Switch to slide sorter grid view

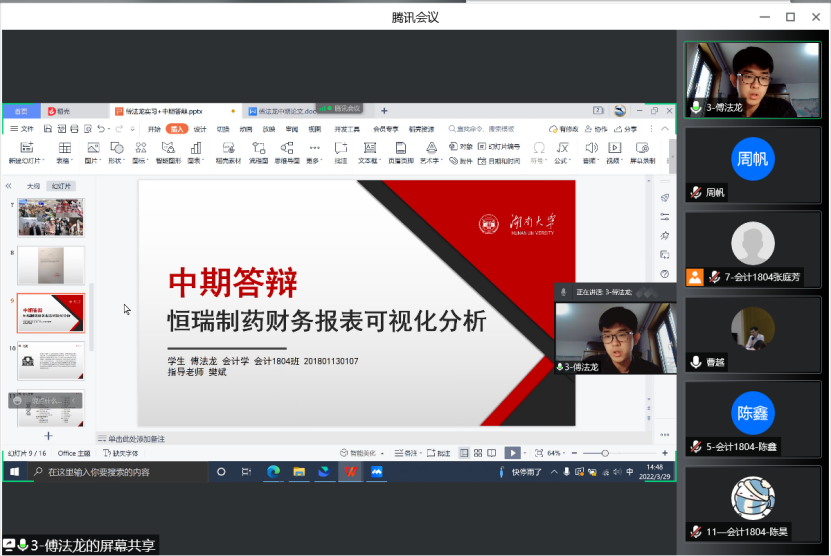coord(478,453)
